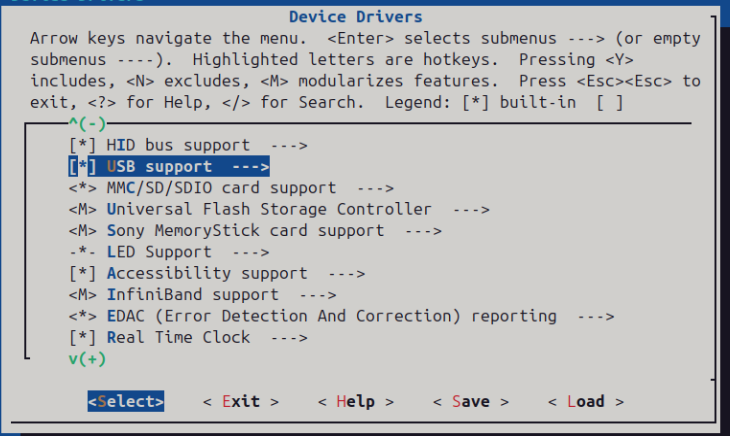Open the LED Support submenu arrow

point(250,252)
